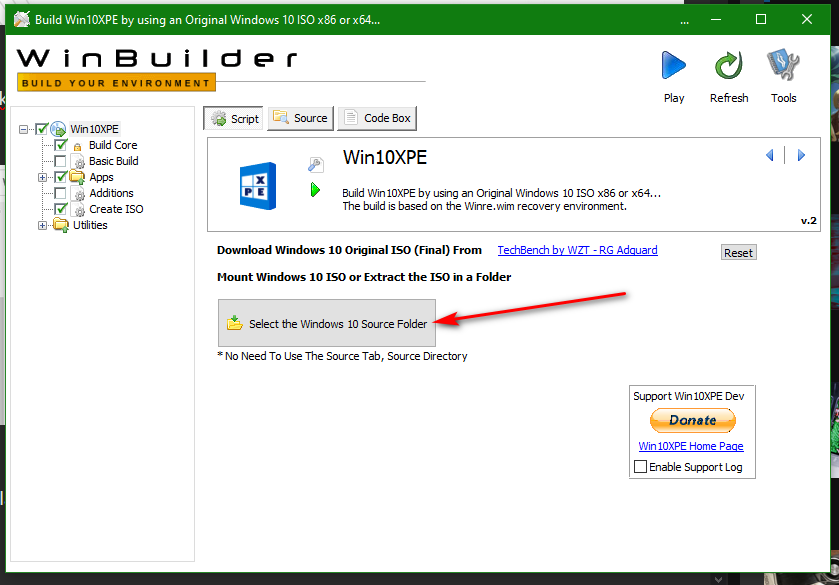Select Apps tree item

[x=101, y=177]
